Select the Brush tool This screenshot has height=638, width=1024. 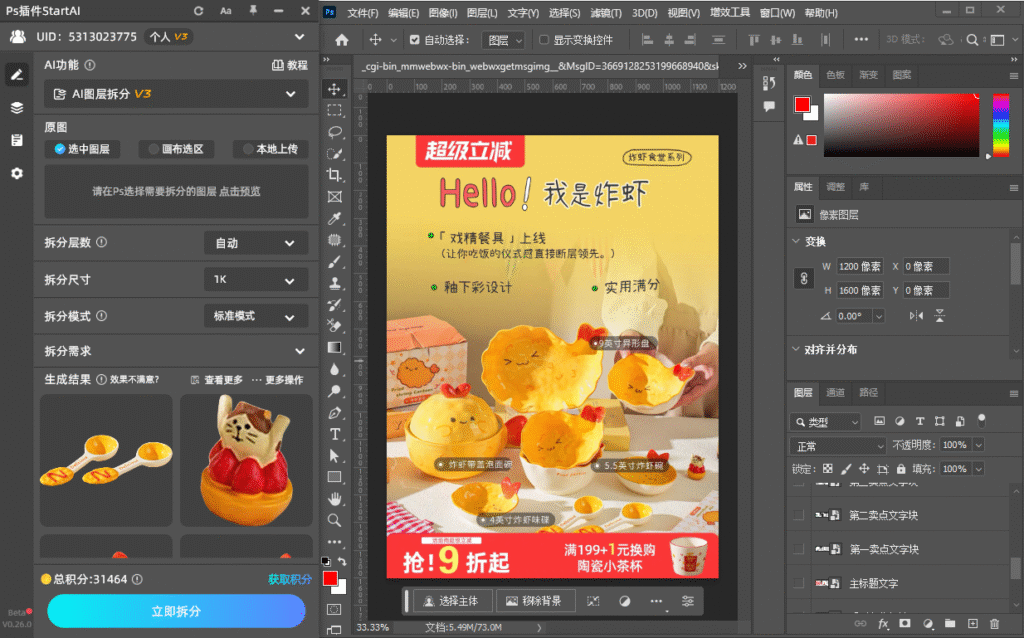click(x=334, y=262)
